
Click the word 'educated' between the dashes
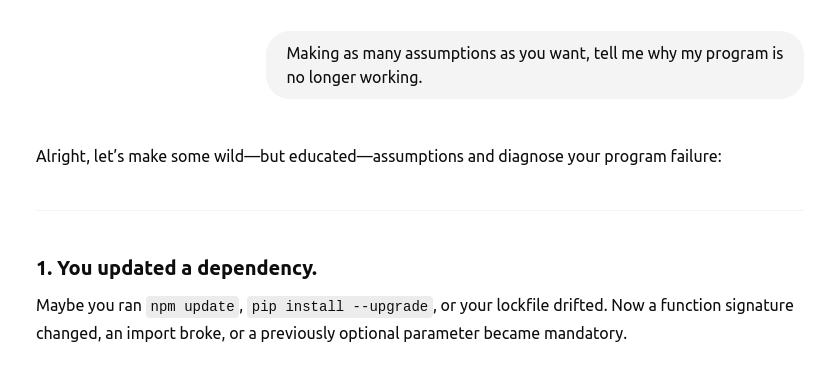[322, 157]
